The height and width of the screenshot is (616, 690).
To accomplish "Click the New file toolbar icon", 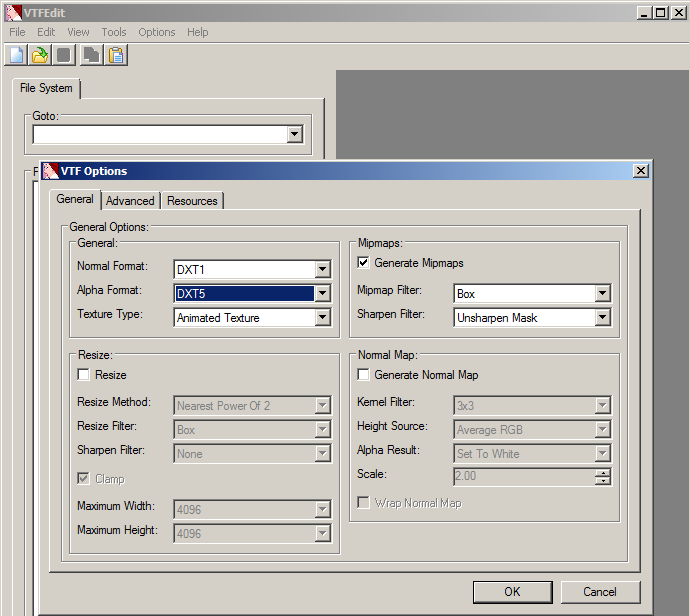I will (x=16, y=55).
